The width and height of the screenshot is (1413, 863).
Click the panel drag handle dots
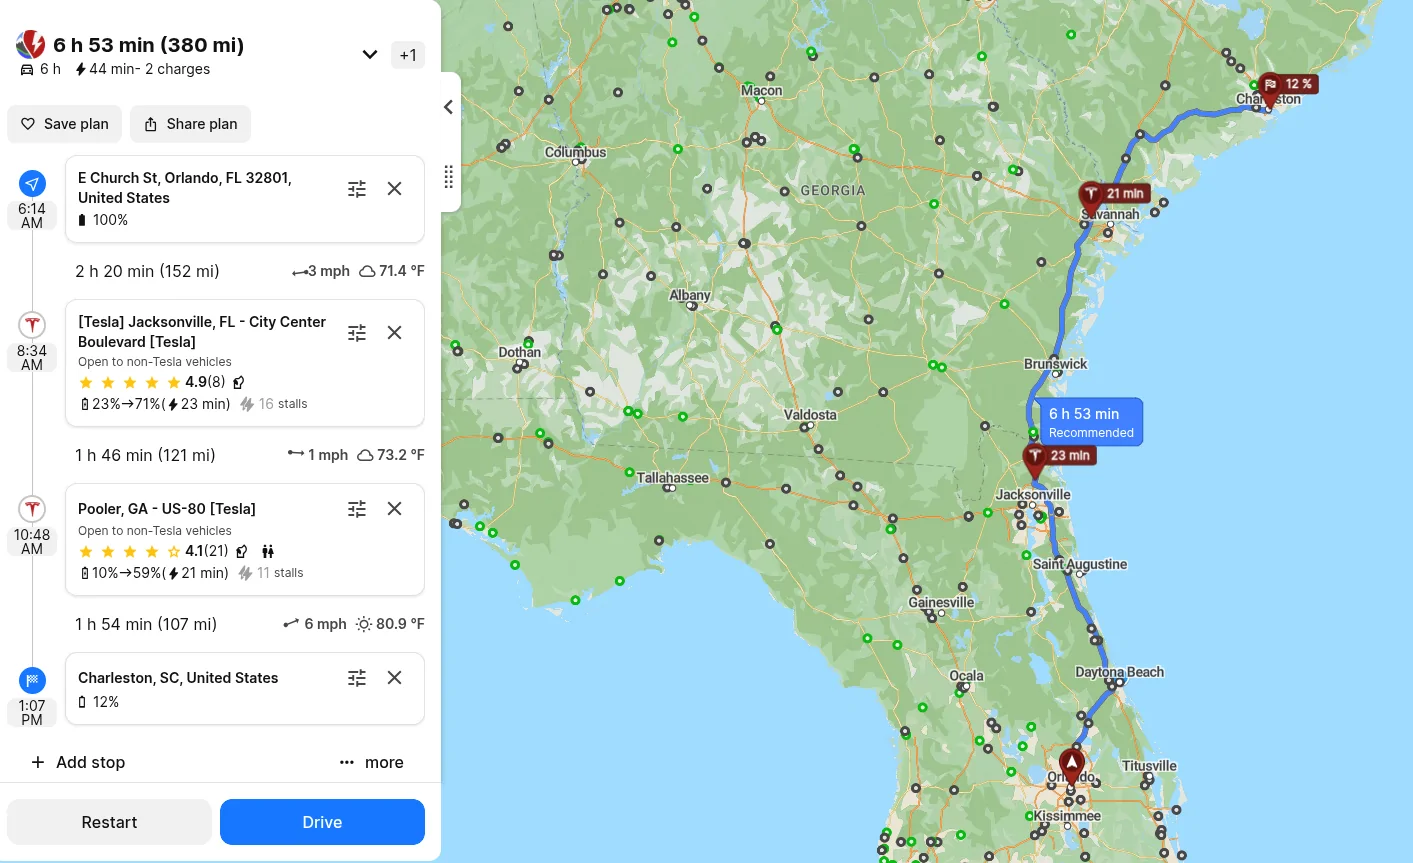point(449,177)
